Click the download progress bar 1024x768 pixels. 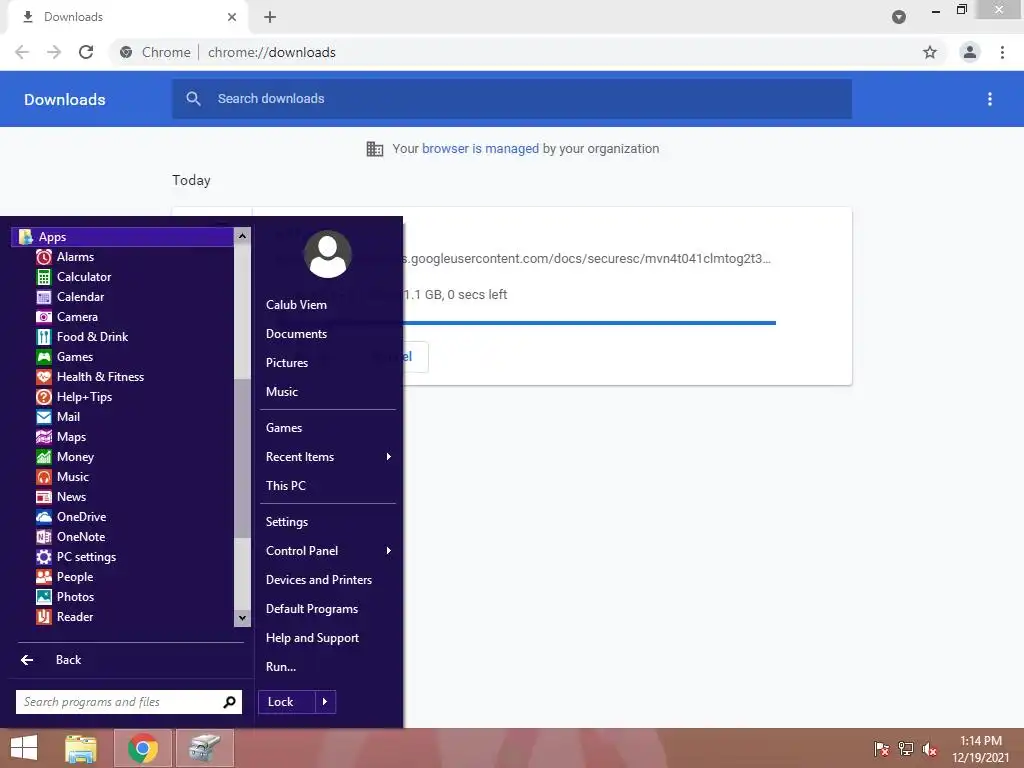(590, 323)
